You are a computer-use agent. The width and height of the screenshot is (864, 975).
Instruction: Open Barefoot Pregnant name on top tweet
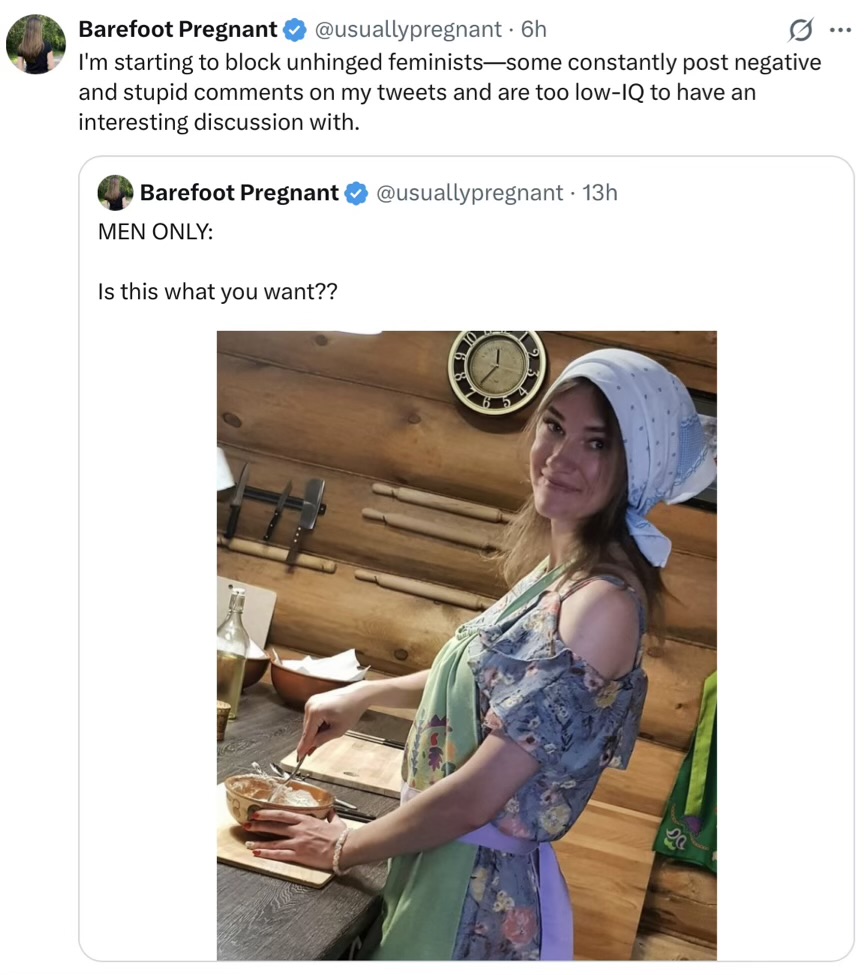click(x=177, y=30)
